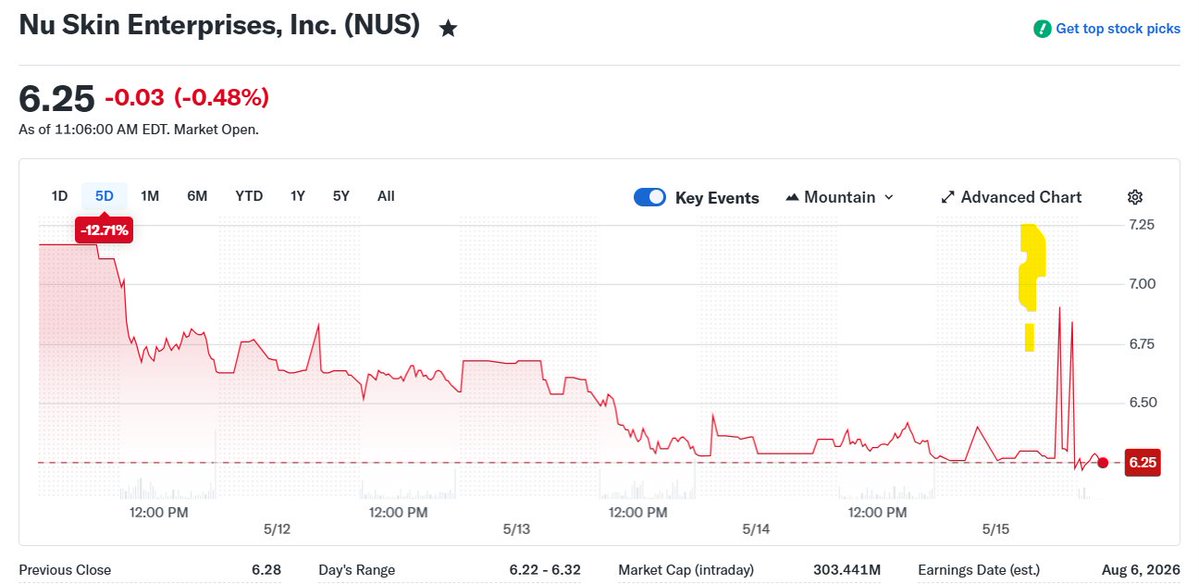Switch chart to 1M range
Screen dimensions: 1199x584
[x=150, y=196]
